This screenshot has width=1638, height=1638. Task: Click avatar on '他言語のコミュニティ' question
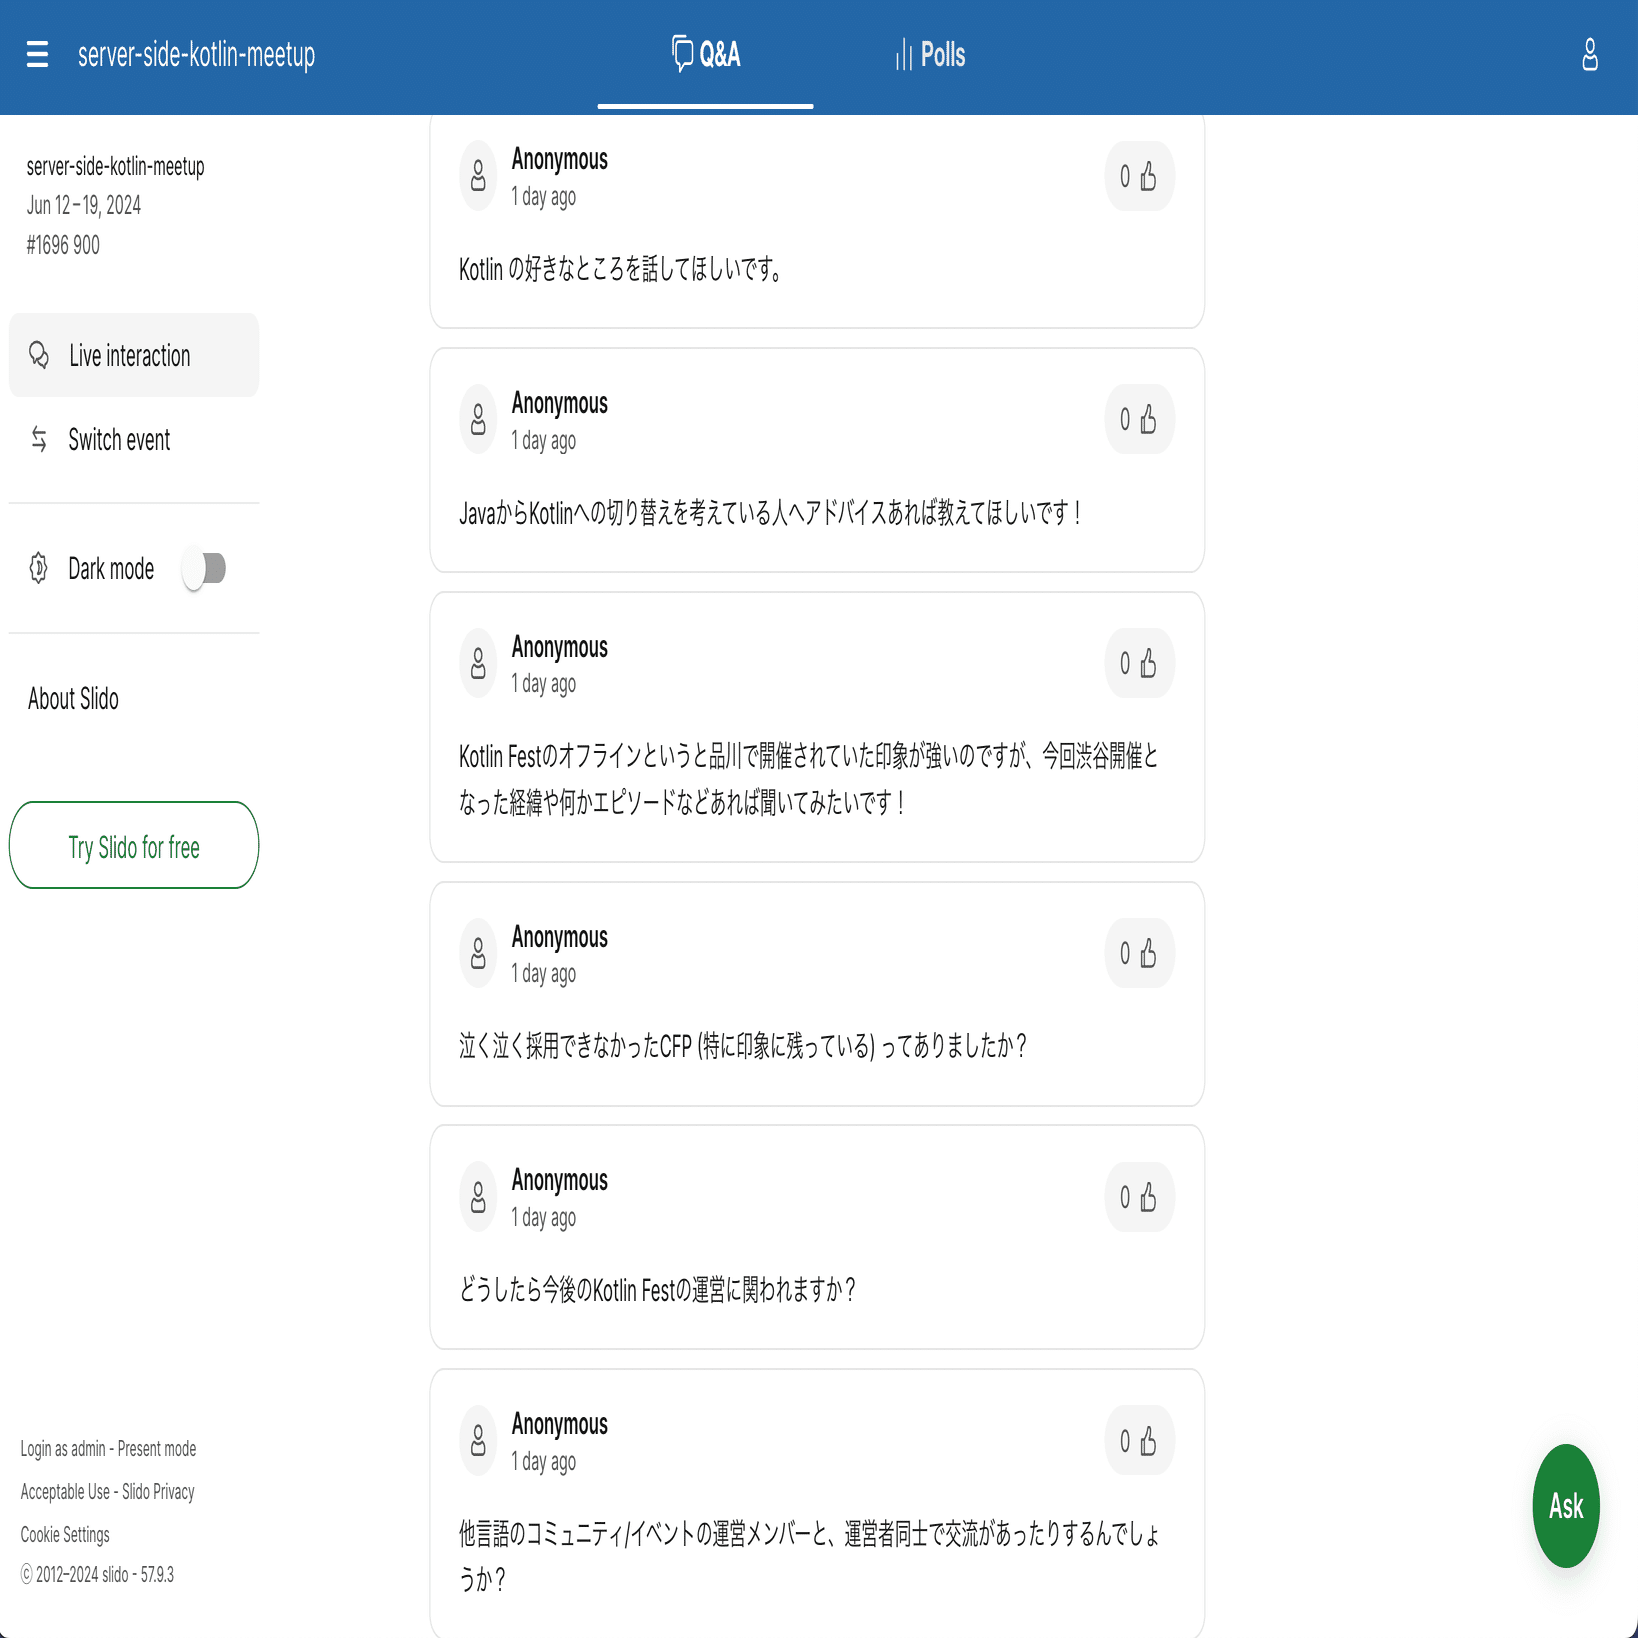(478, 1440)
